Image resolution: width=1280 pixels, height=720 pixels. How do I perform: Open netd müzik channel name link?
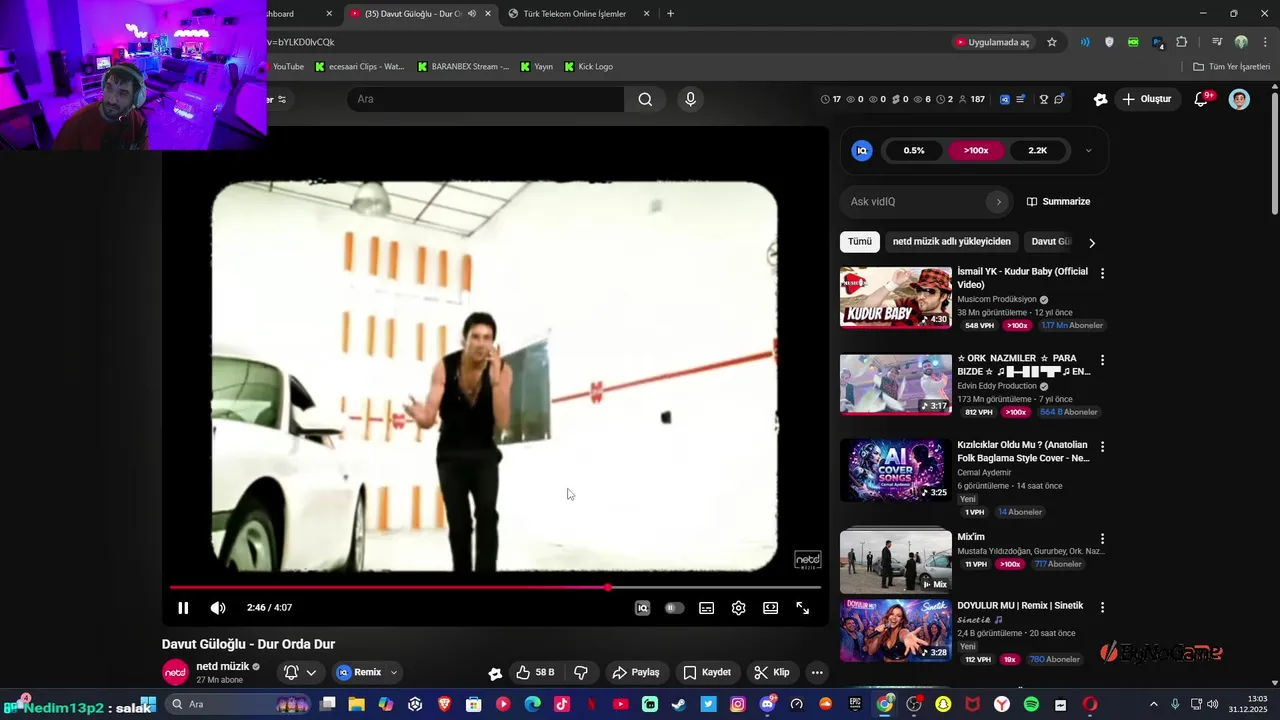222,666
